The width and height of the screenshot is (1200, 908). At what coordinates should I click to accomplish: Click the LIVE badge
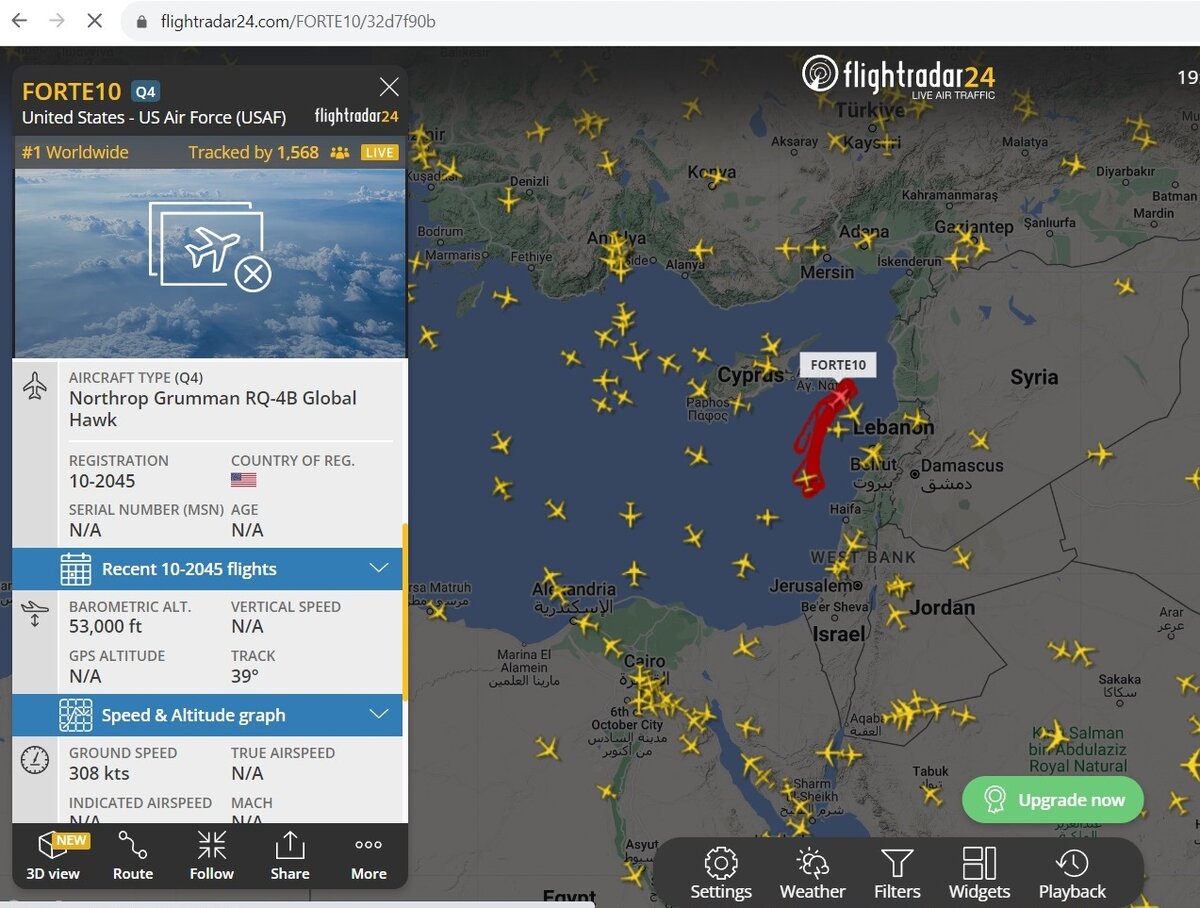(x=380, y=153)
